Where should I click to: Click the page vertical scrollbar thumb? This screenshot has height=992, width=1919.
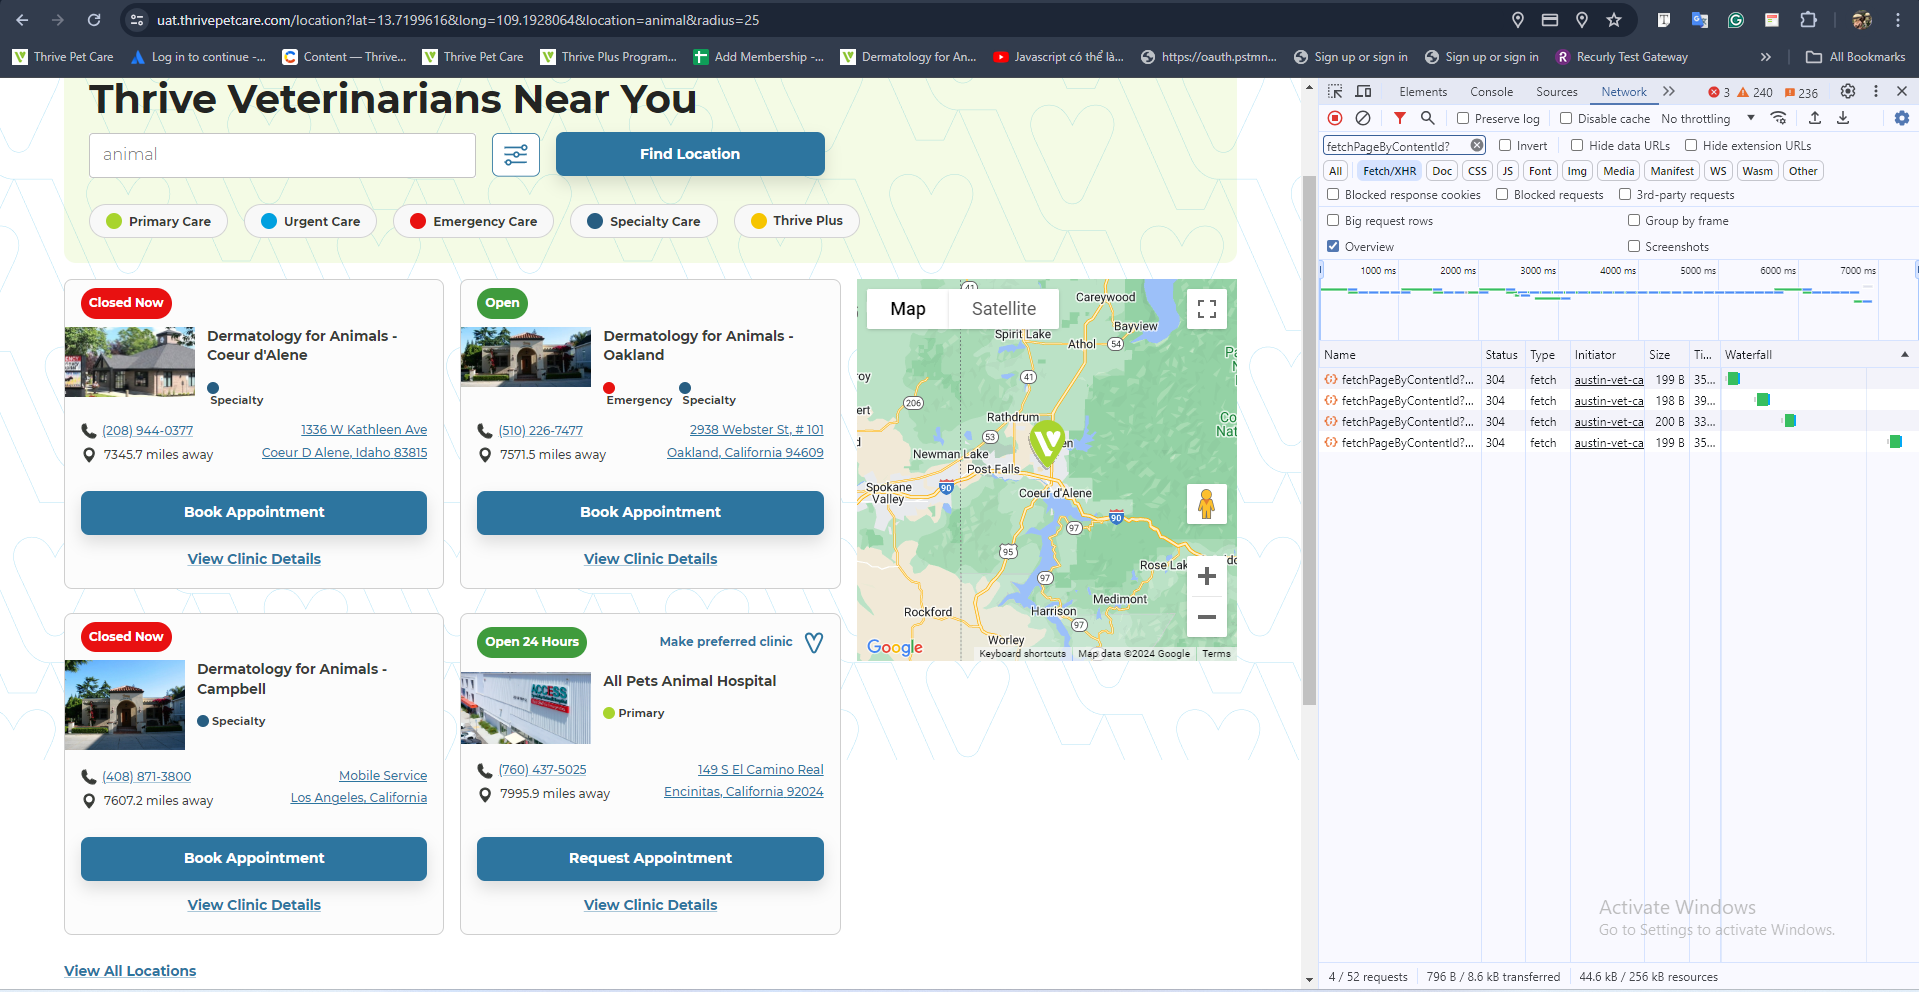pyautogui.click(x=1309, y=440)
